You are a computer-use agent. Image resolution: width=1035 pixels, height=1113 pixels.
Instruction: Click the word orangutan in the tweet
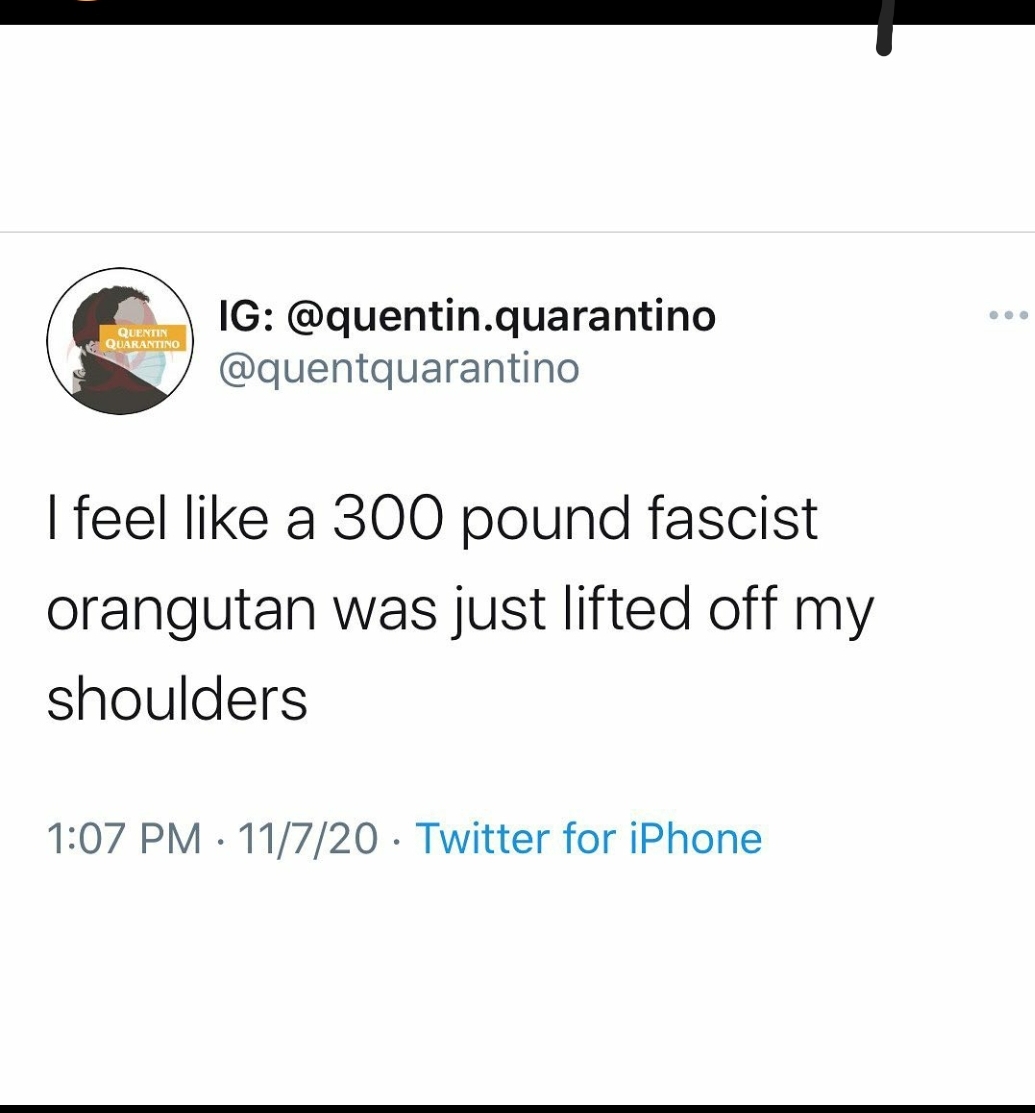pyautogui.click(x=182, y=611)
